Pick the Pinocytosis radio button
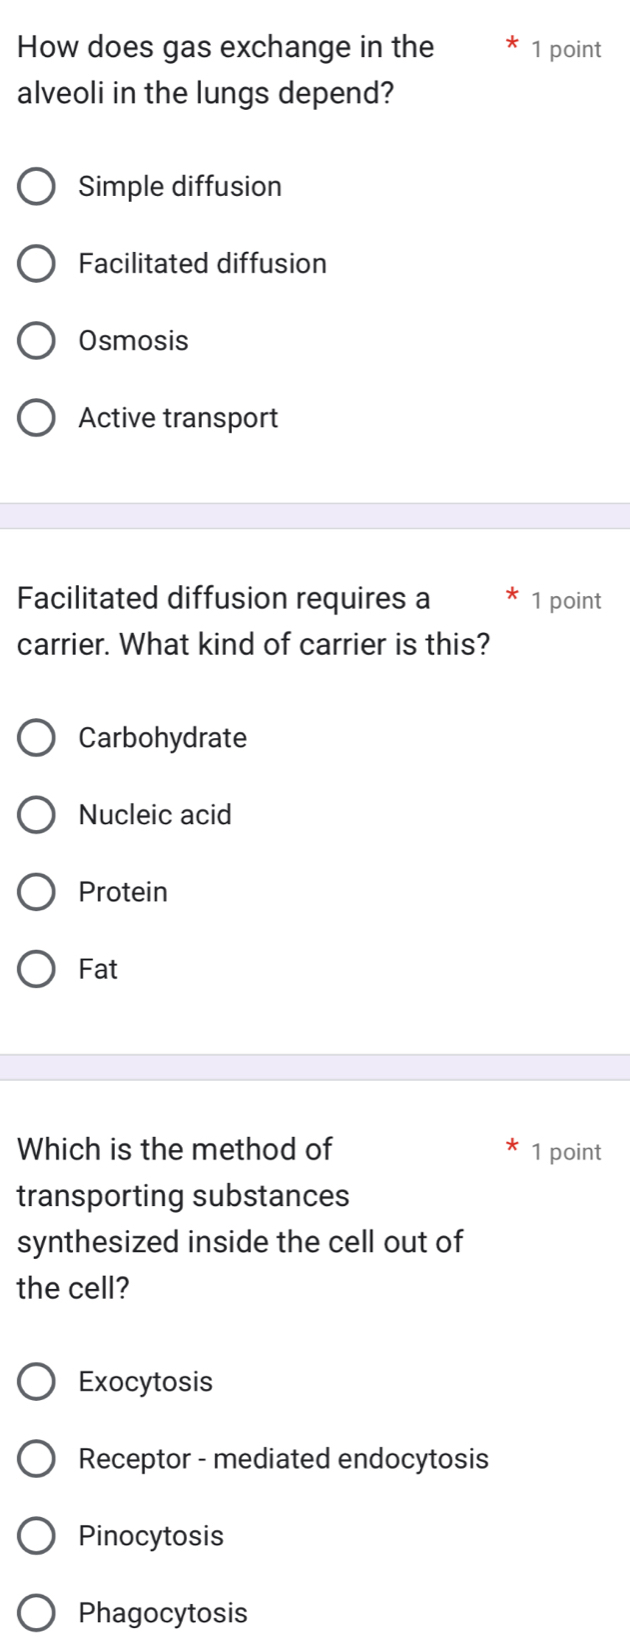This screenshot has height=1652, width=630. 37,1536
